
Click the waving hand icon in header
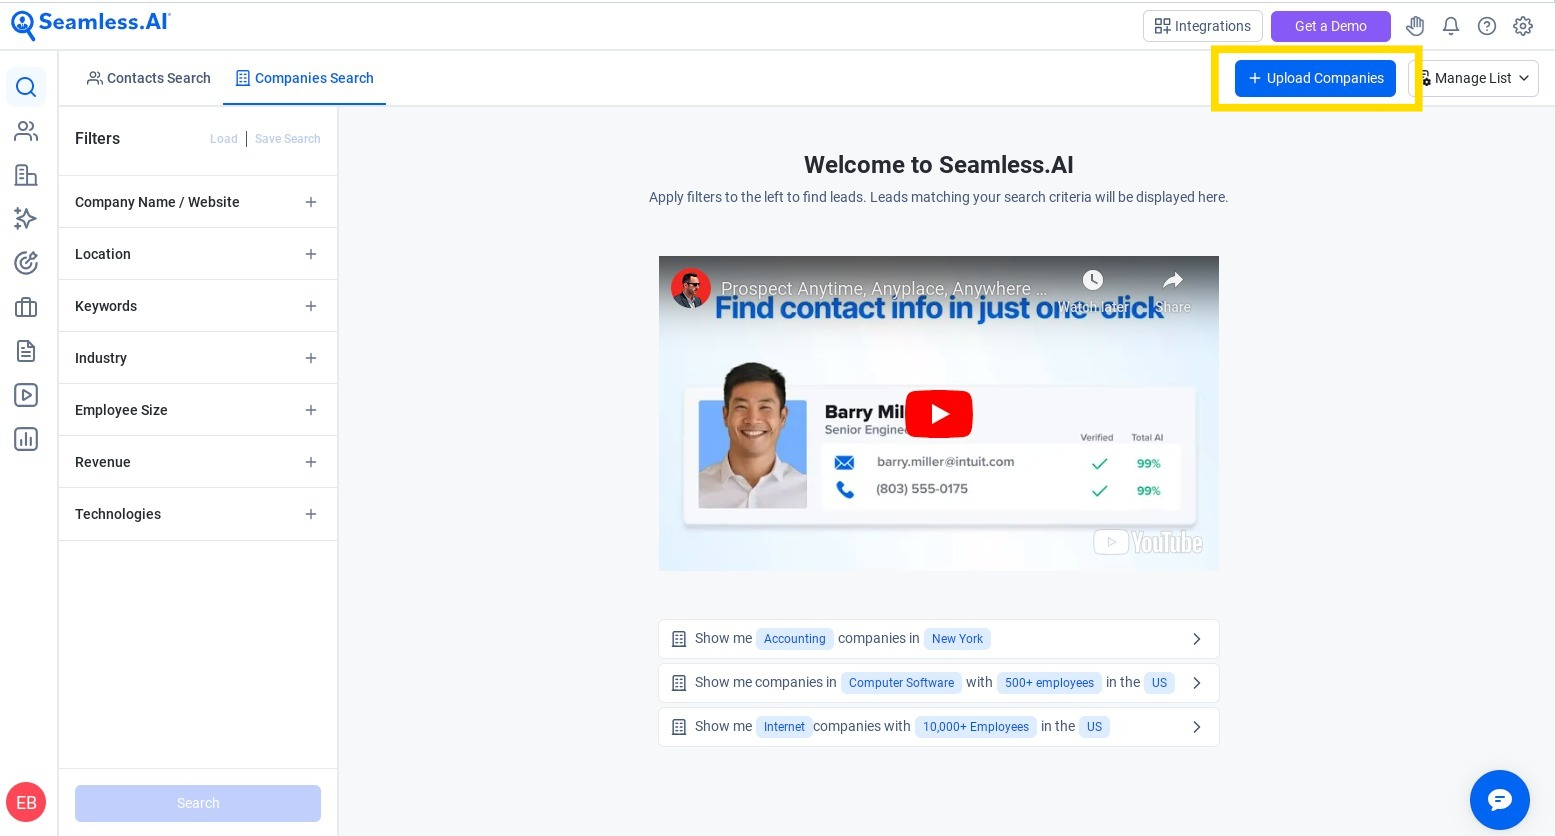tap(1415, 26)
